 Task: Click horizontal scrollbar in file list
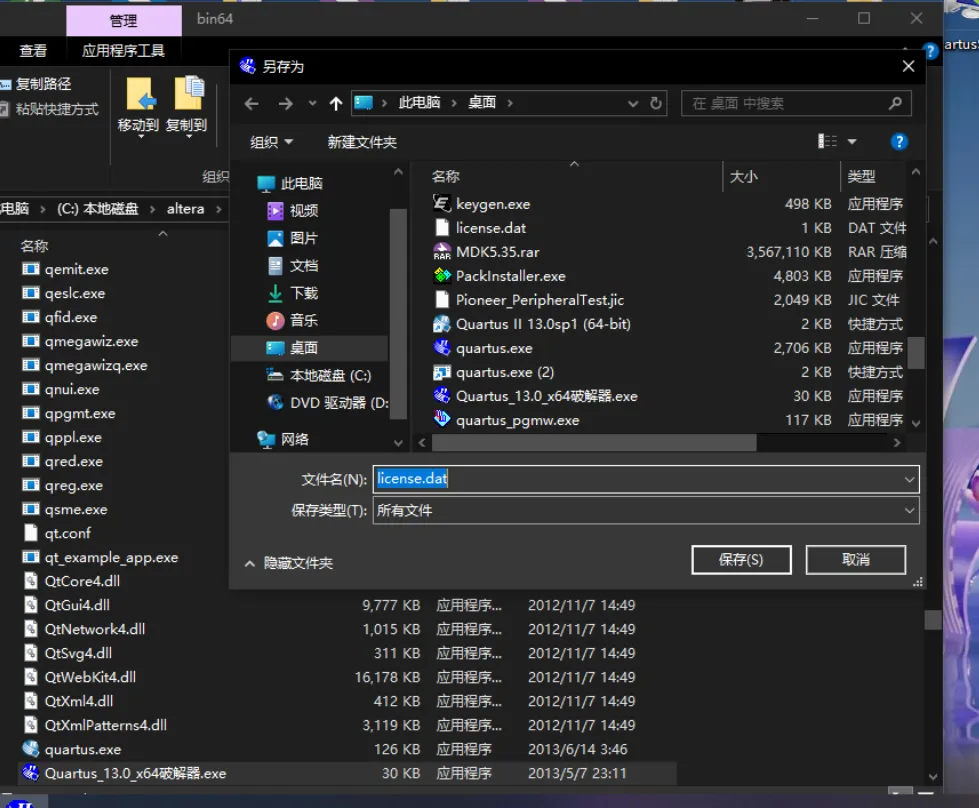pos(593,443)
